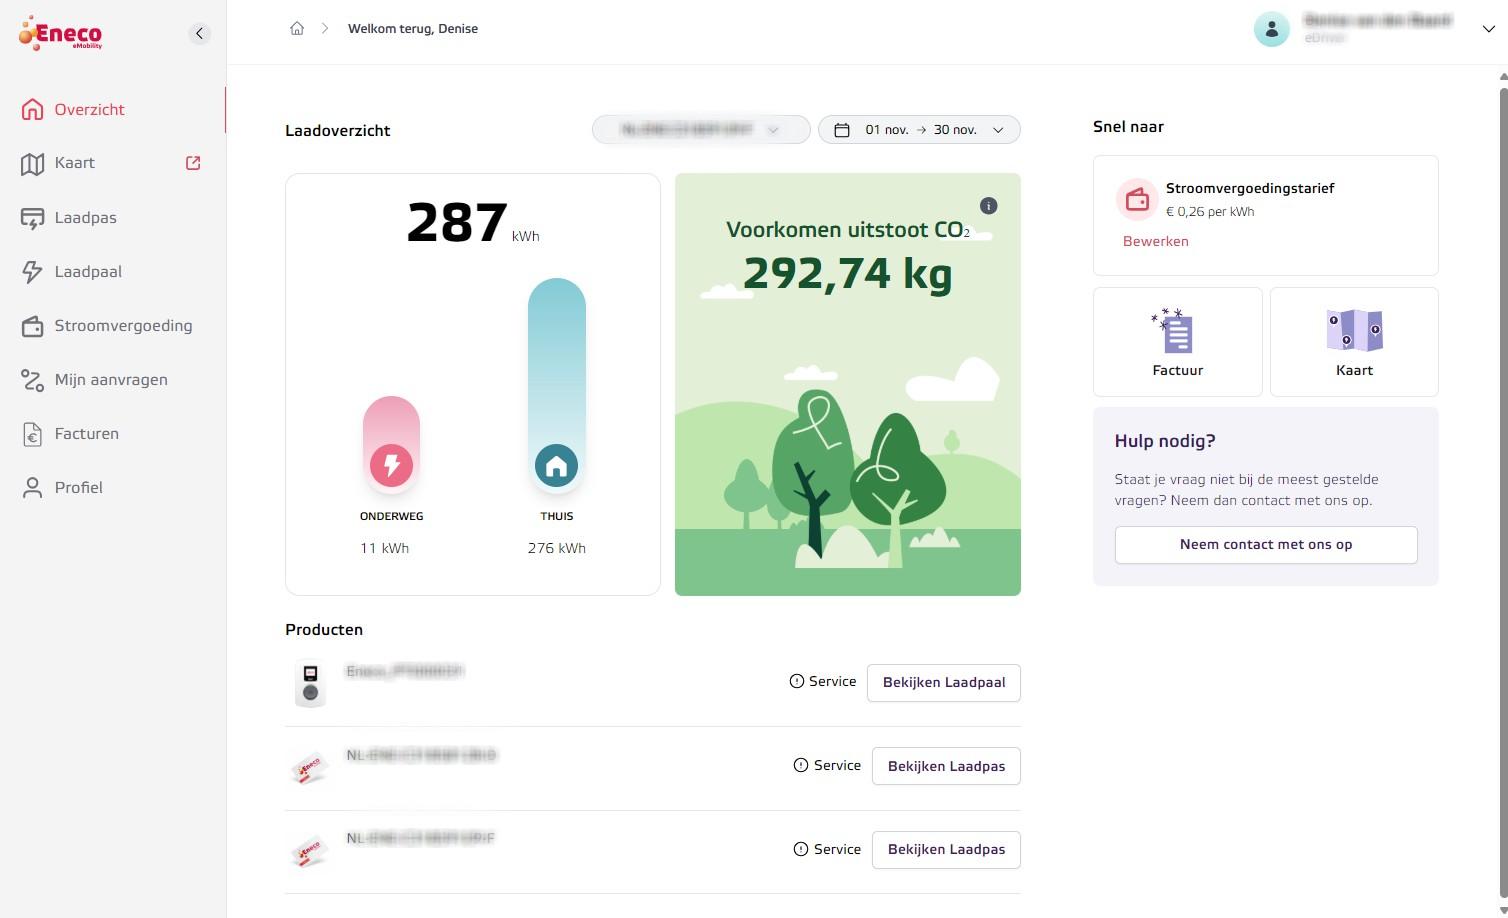1508x918 pixels.
Task: Click Neem contact met ons op
Action: click(x=1265, y=545)
